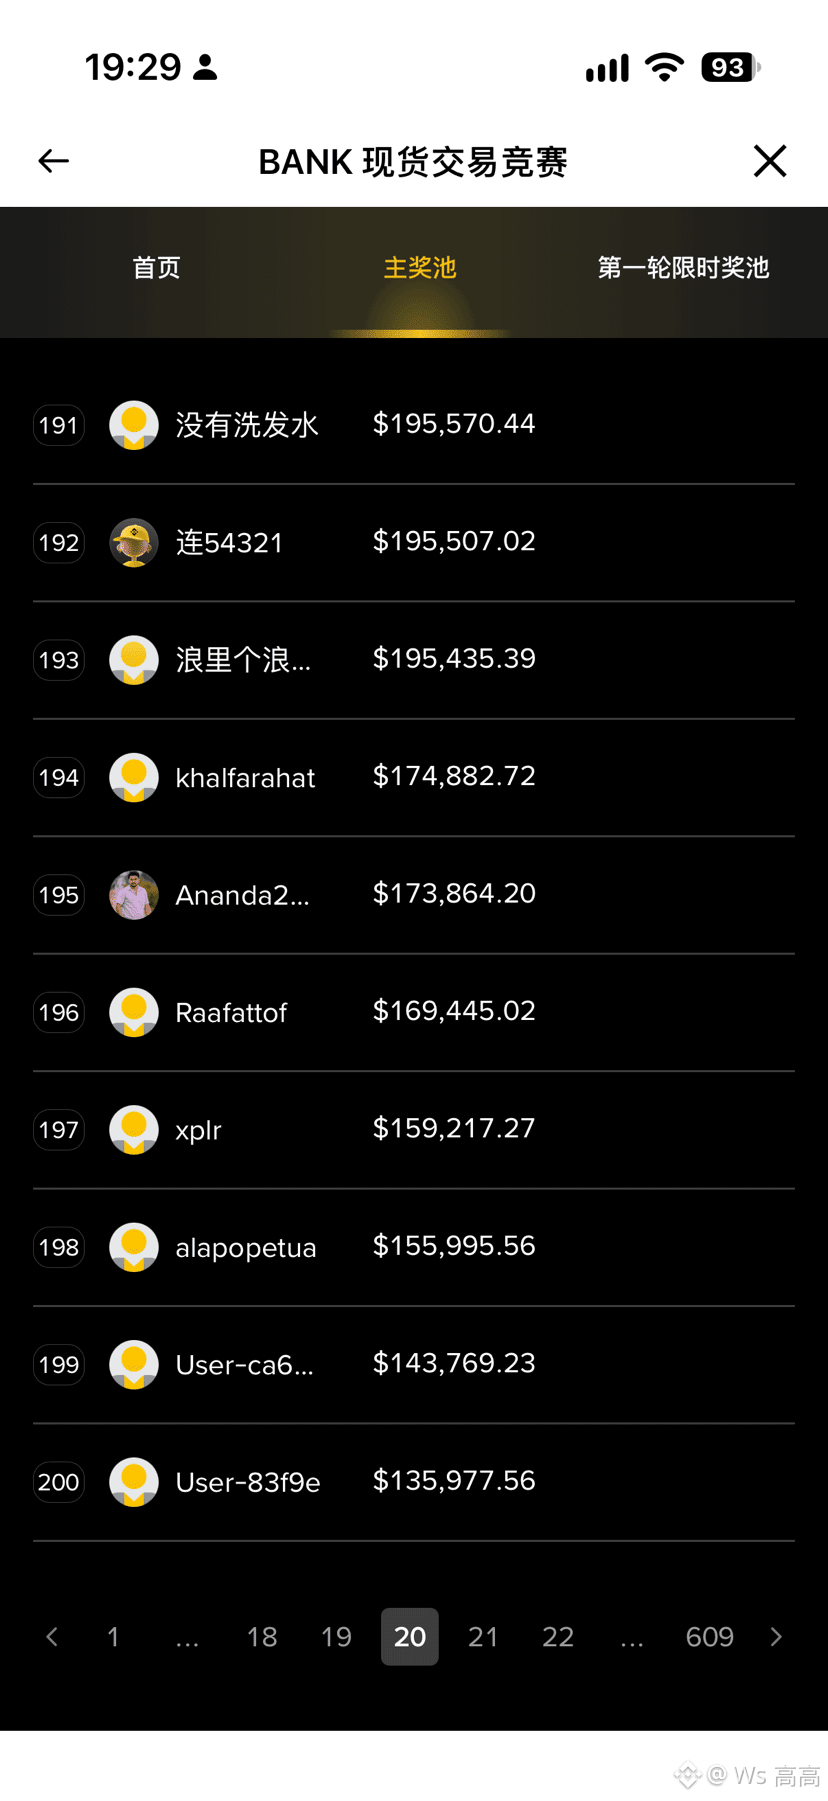
Task: Select the 主奖池 tab
Action: pos(420,268)
